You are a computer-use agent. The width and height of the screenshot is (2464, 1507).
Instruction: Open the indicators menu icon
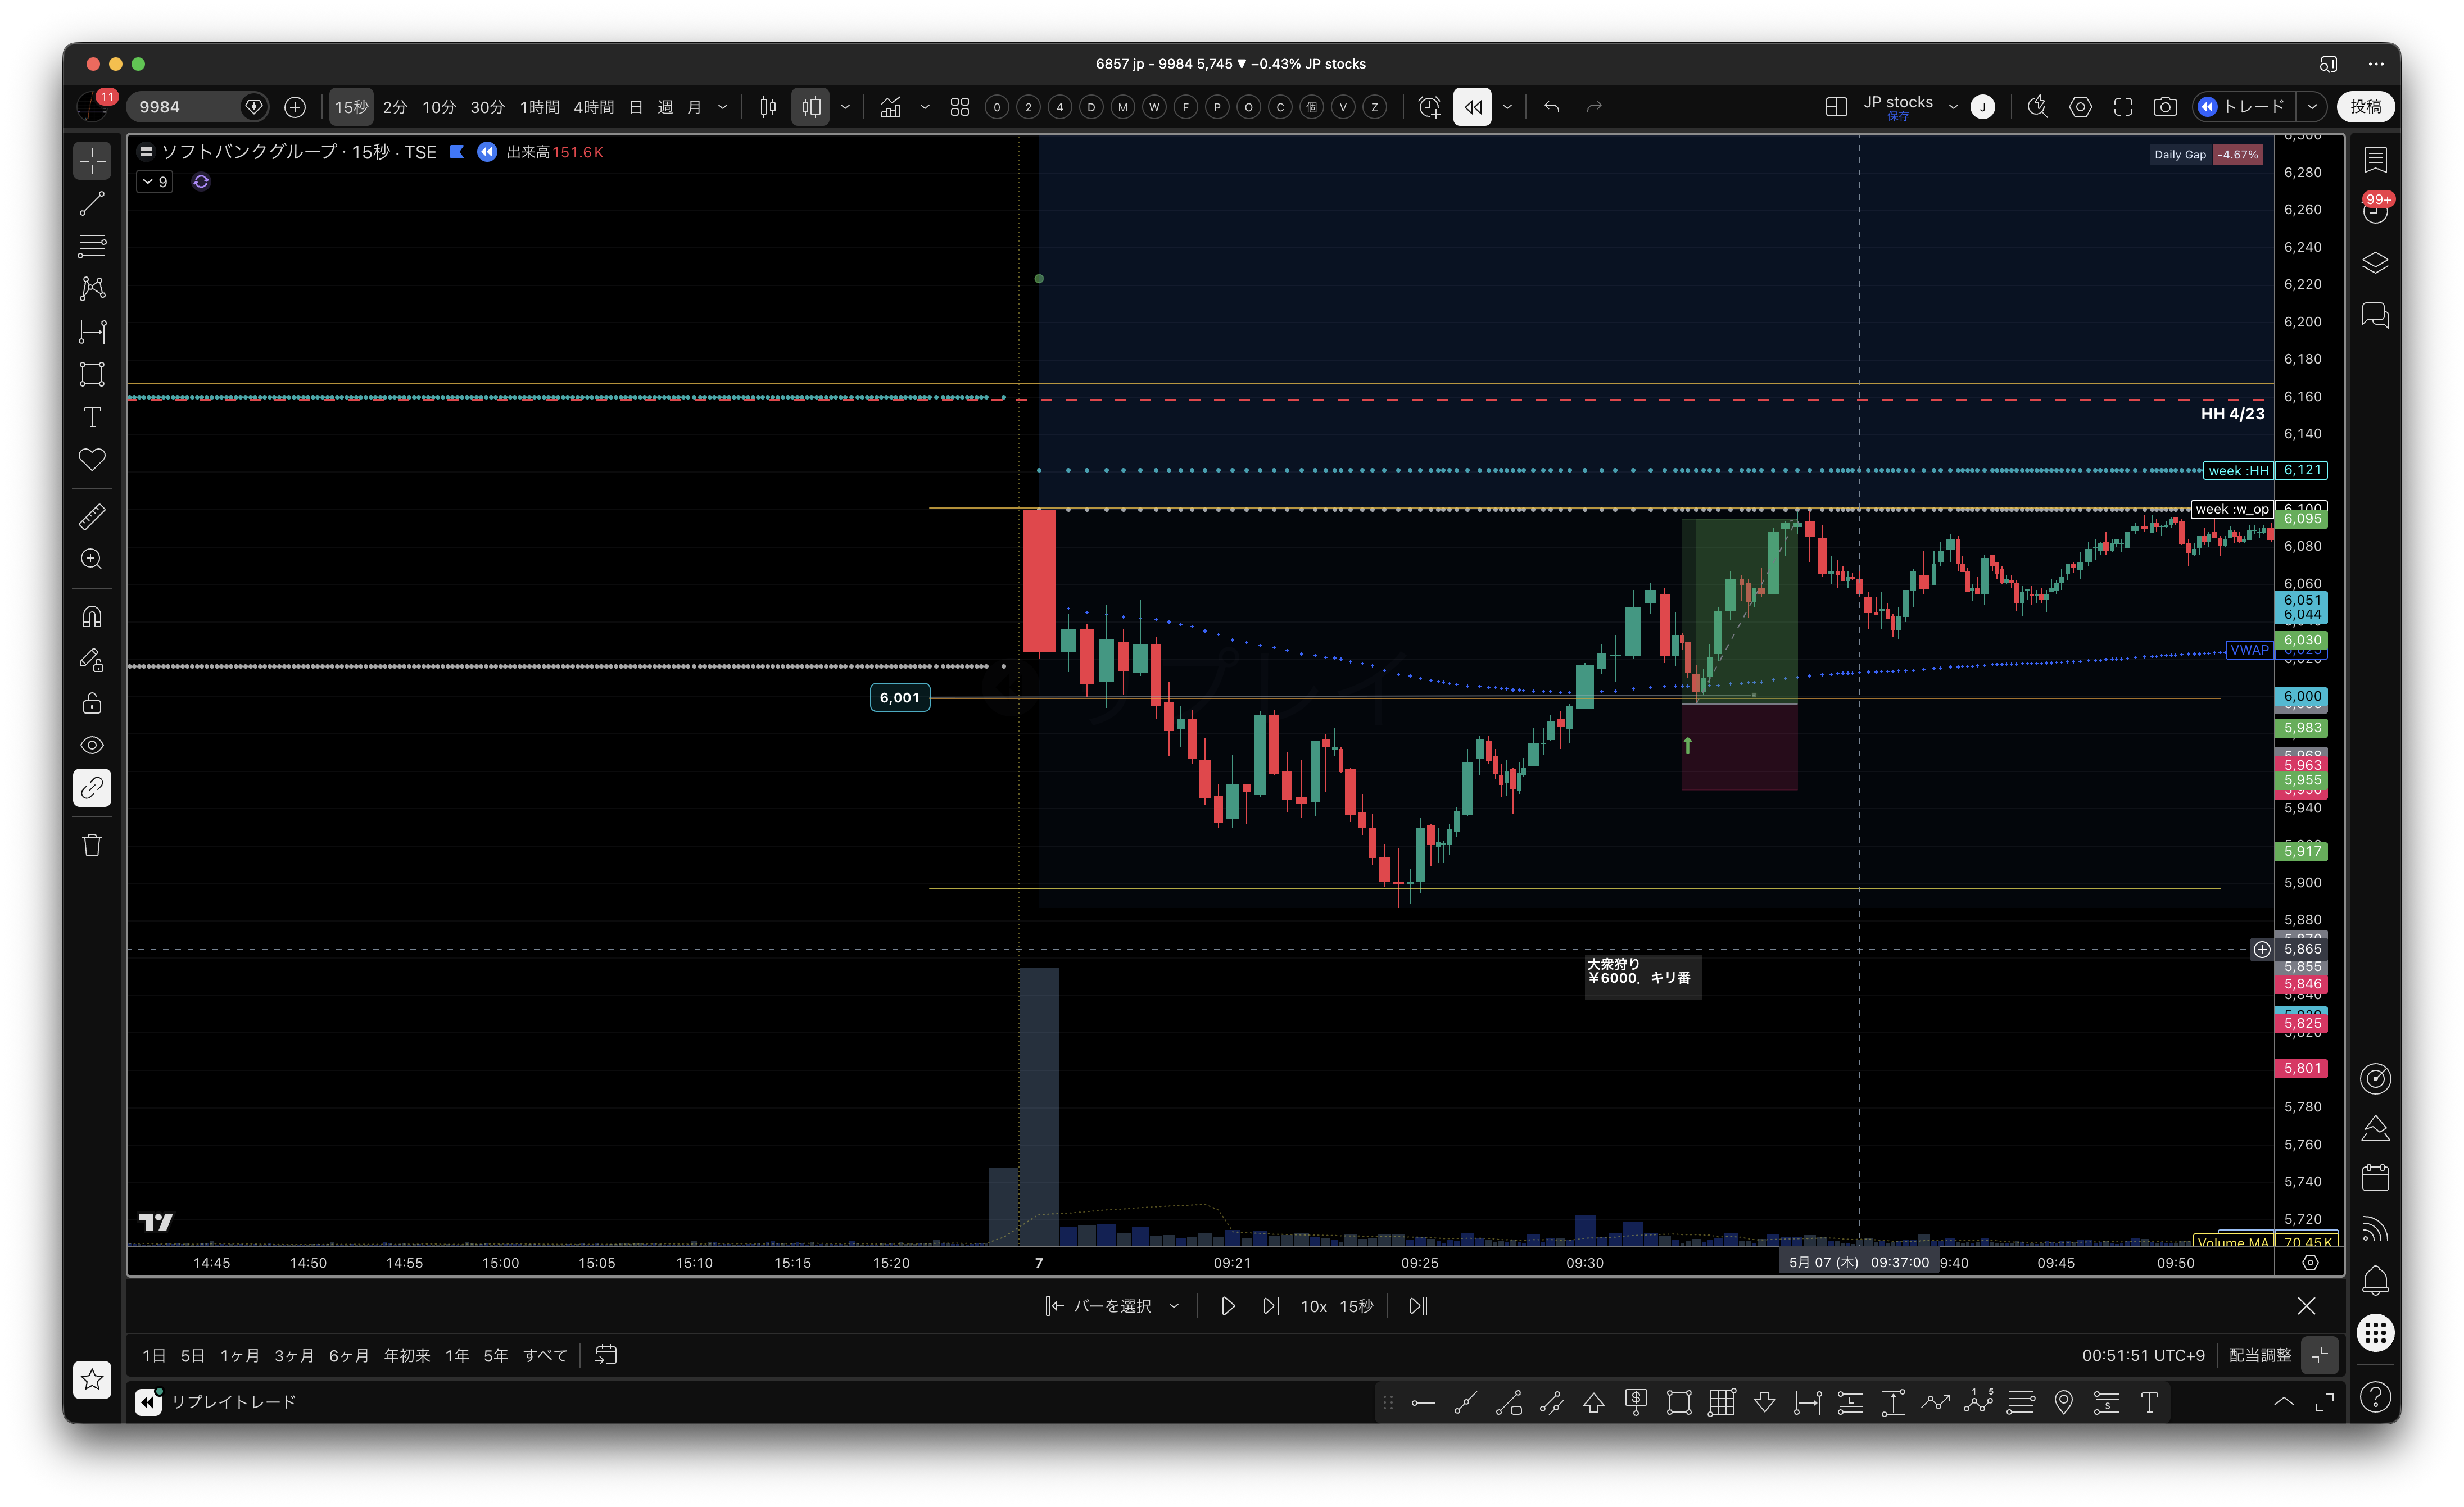(x=890, y=107)
